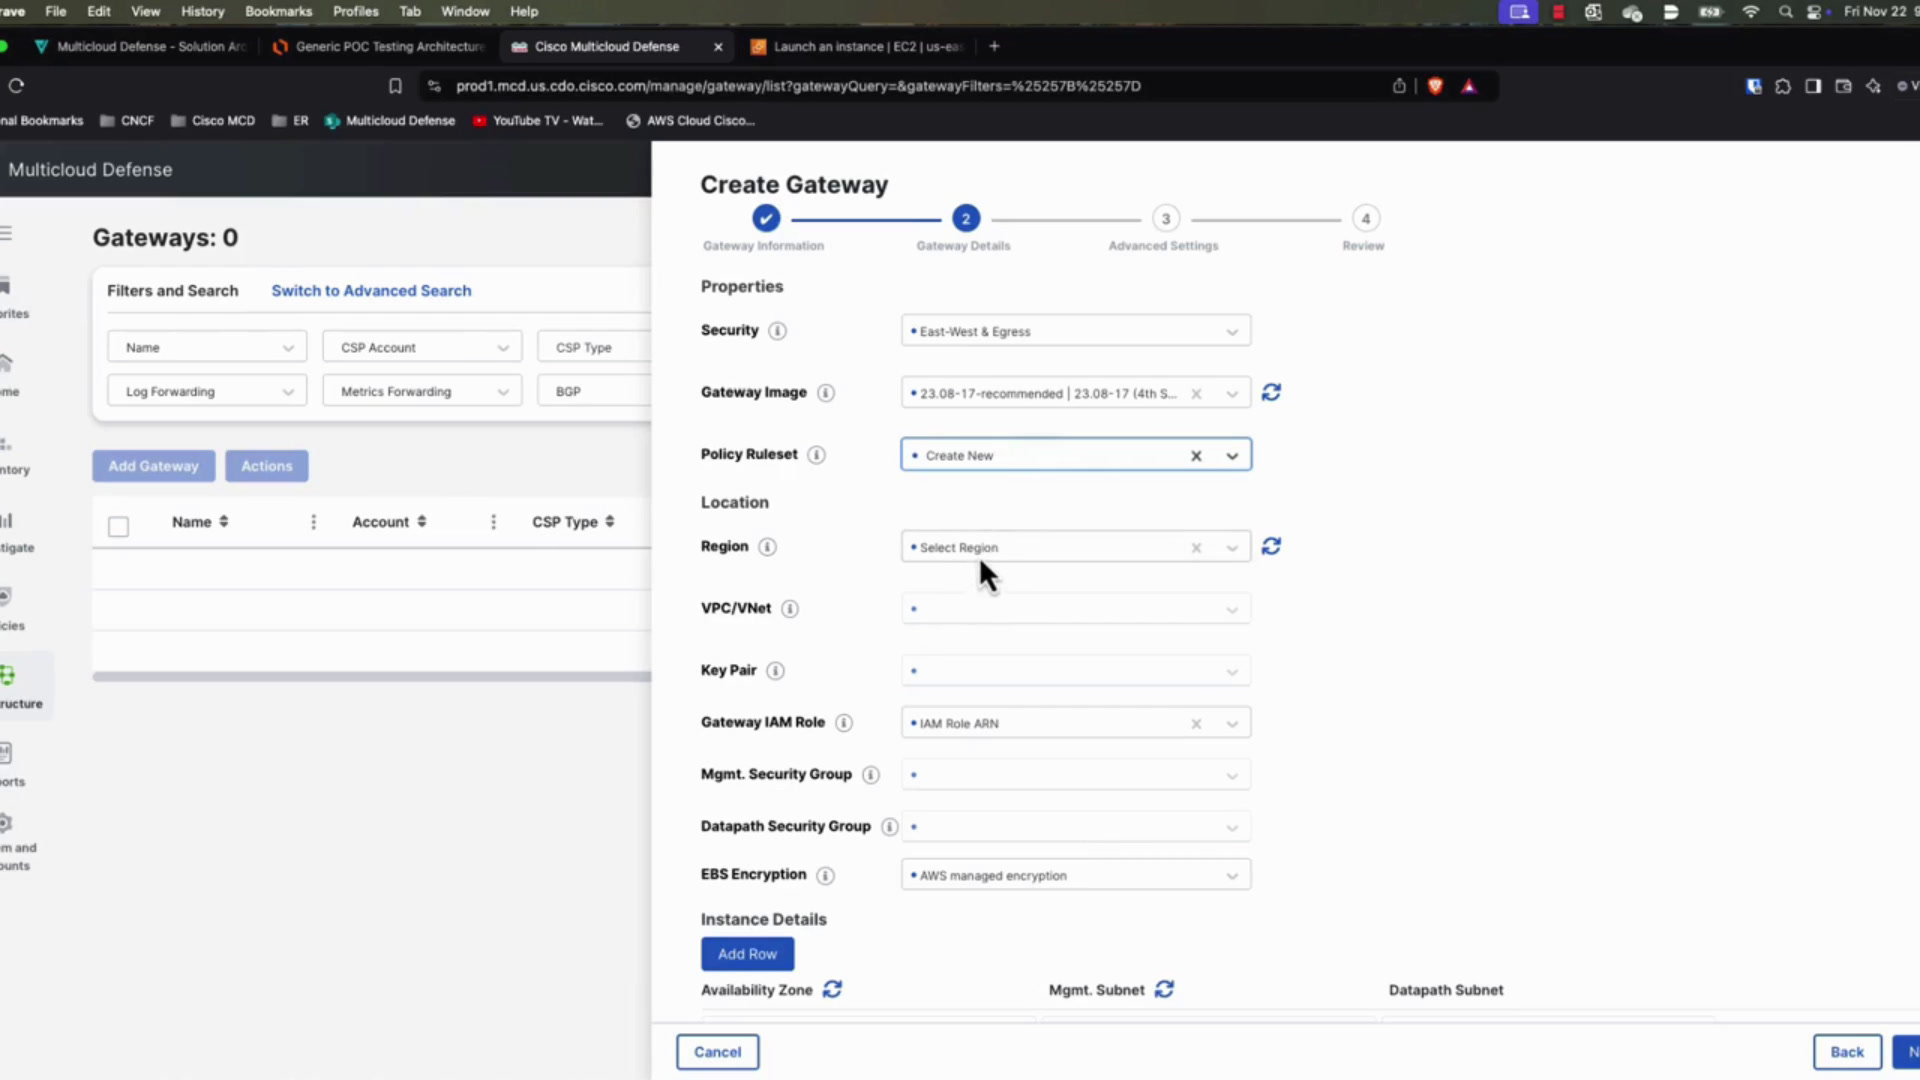1920x1080 pixels.
Task: Show info for Gateway IAM Role
Action: 844,723
